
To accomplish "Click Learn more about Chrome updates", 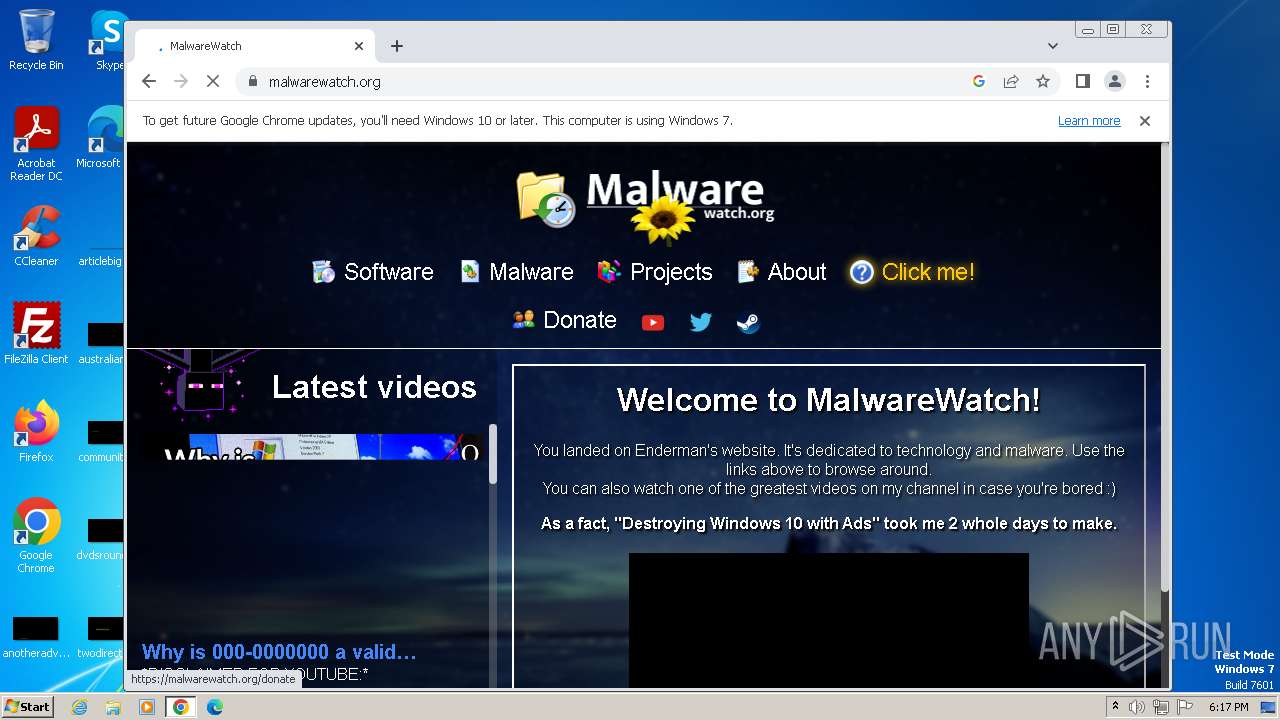I will point(1089,121).
